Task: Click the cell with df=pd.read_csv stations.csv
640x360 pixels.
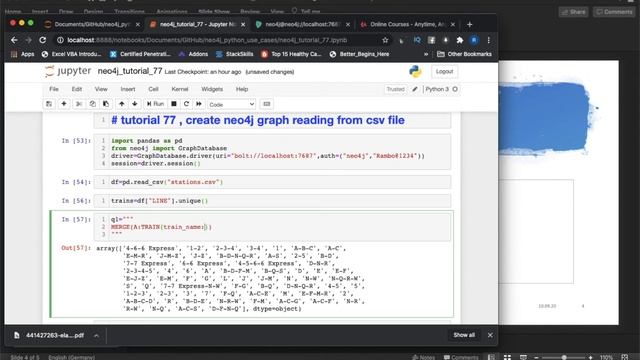Action: point(272,182)
